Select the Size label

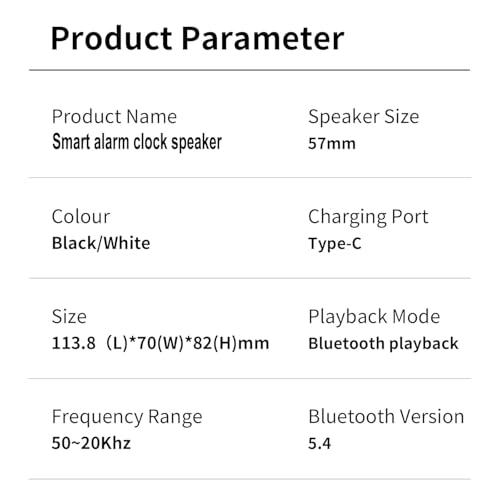(x=69, y=317)
